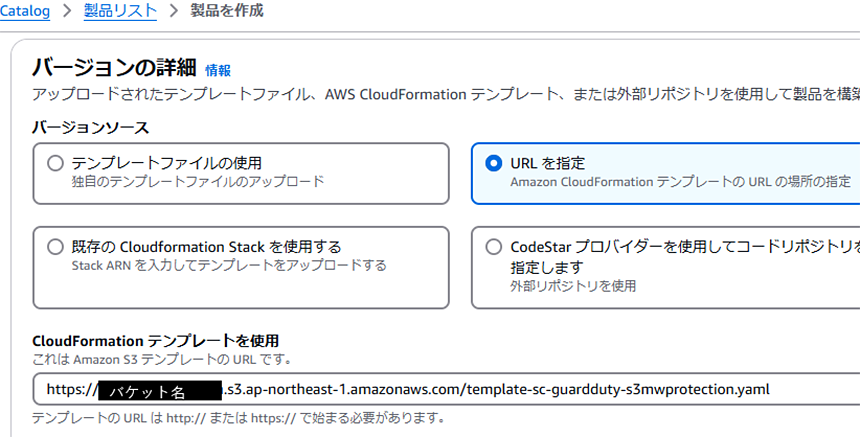Click the Amazon CloudFormation テンプレートの URL description

[x=681, y=181]
